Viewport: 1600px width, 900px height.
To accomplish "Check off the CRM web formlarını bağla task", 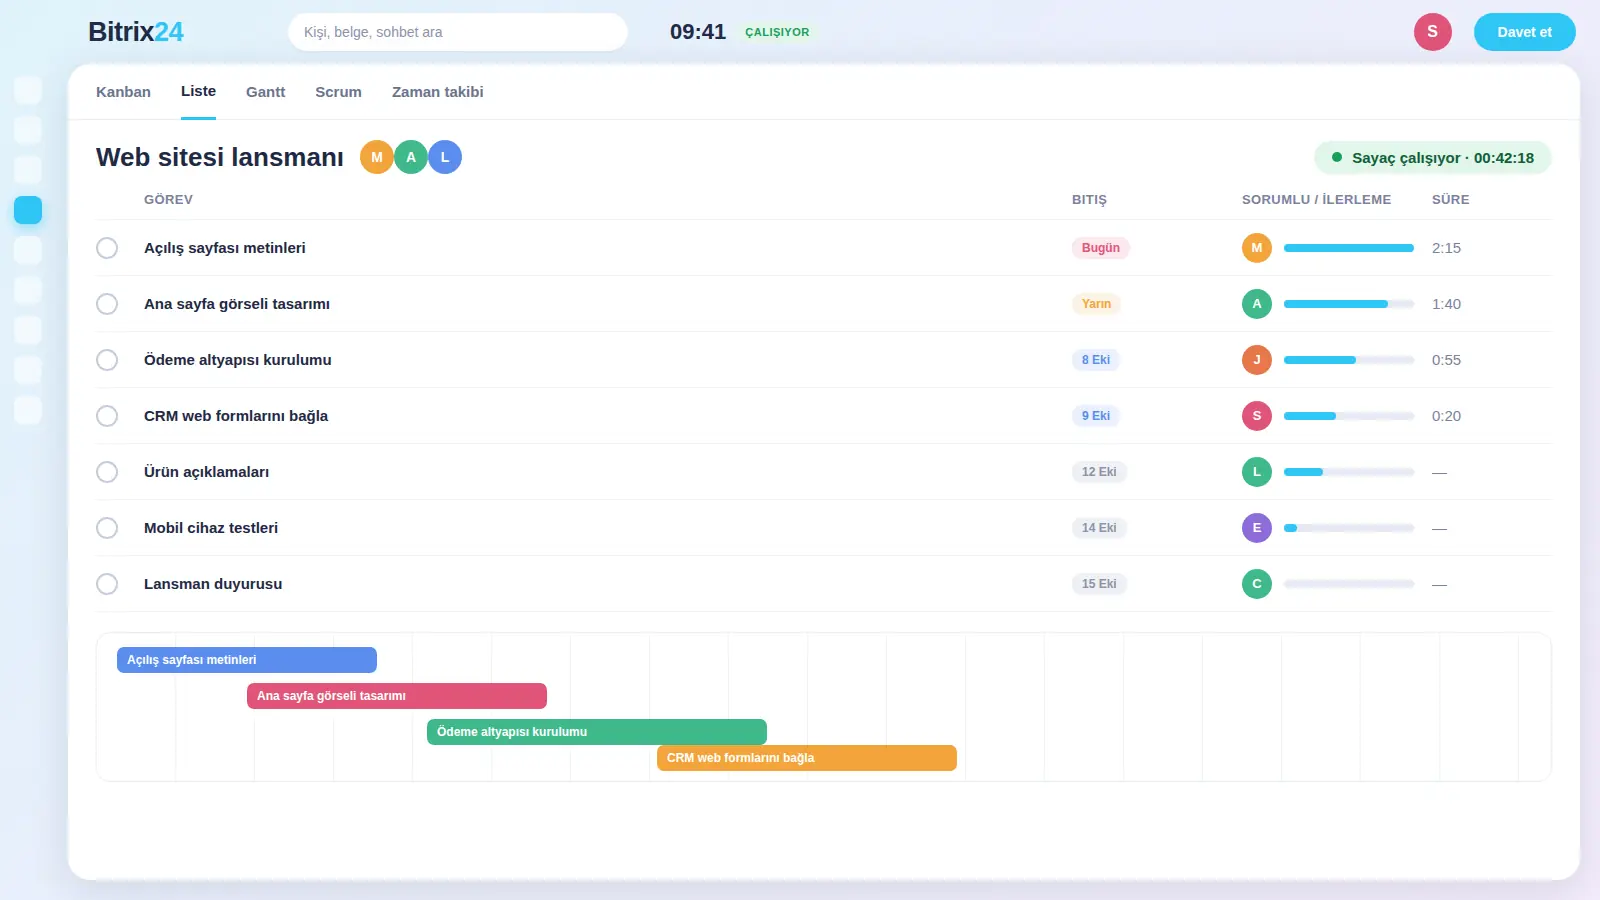I will pos(107,416).
